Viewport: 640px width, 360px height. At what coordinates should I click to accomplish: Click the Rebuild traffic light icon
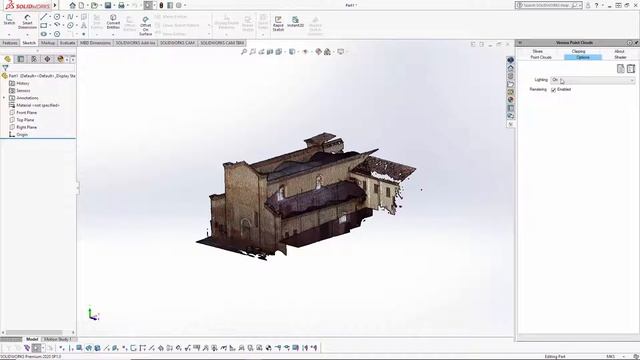[x=161, y=5]
